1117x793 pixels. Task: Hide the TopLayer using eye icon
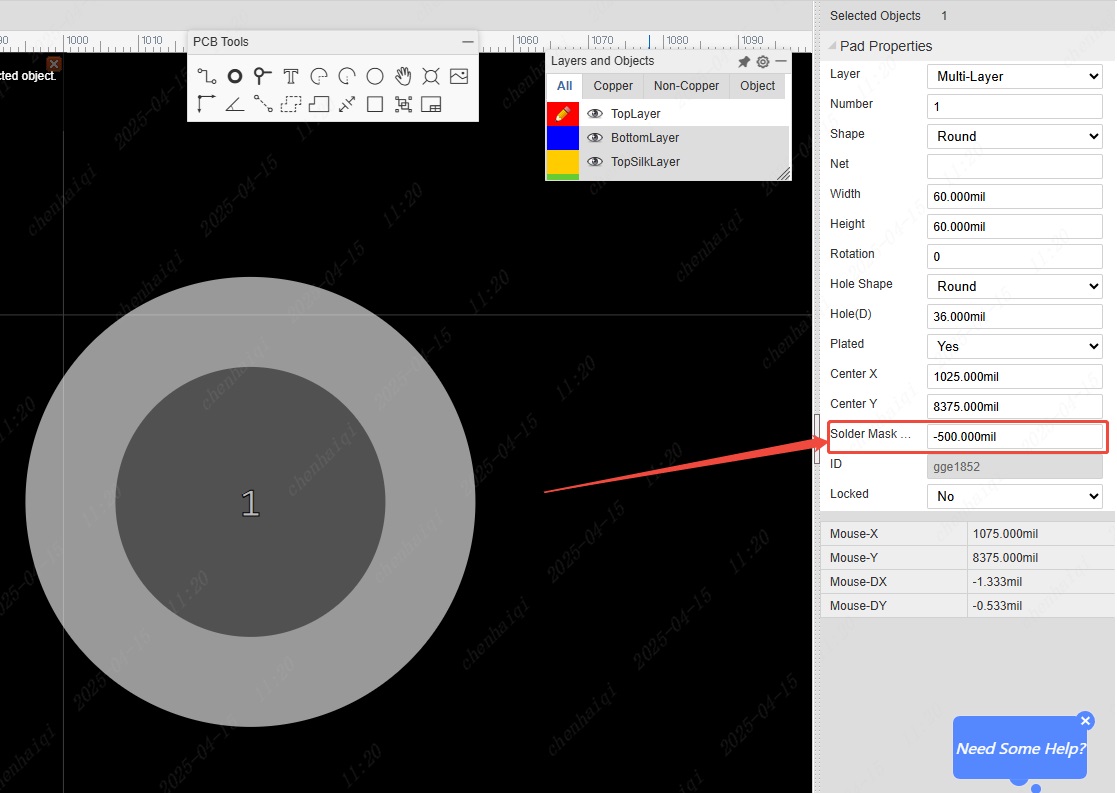(595, 114)
